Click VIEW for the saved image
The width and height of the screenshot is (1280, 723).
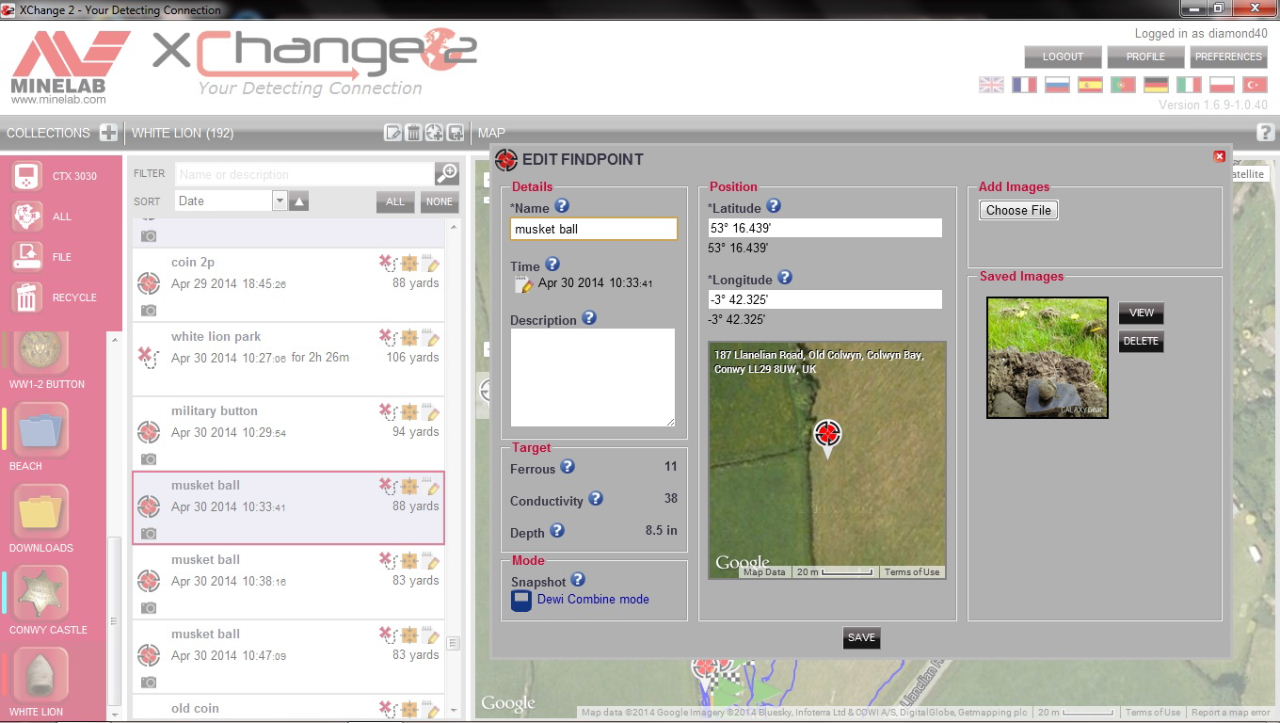1141,313
